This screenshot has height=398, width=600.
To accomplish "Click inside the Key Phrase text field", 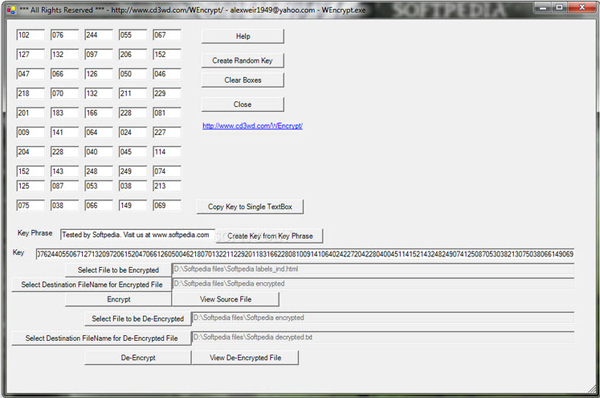I will (137, 235).
